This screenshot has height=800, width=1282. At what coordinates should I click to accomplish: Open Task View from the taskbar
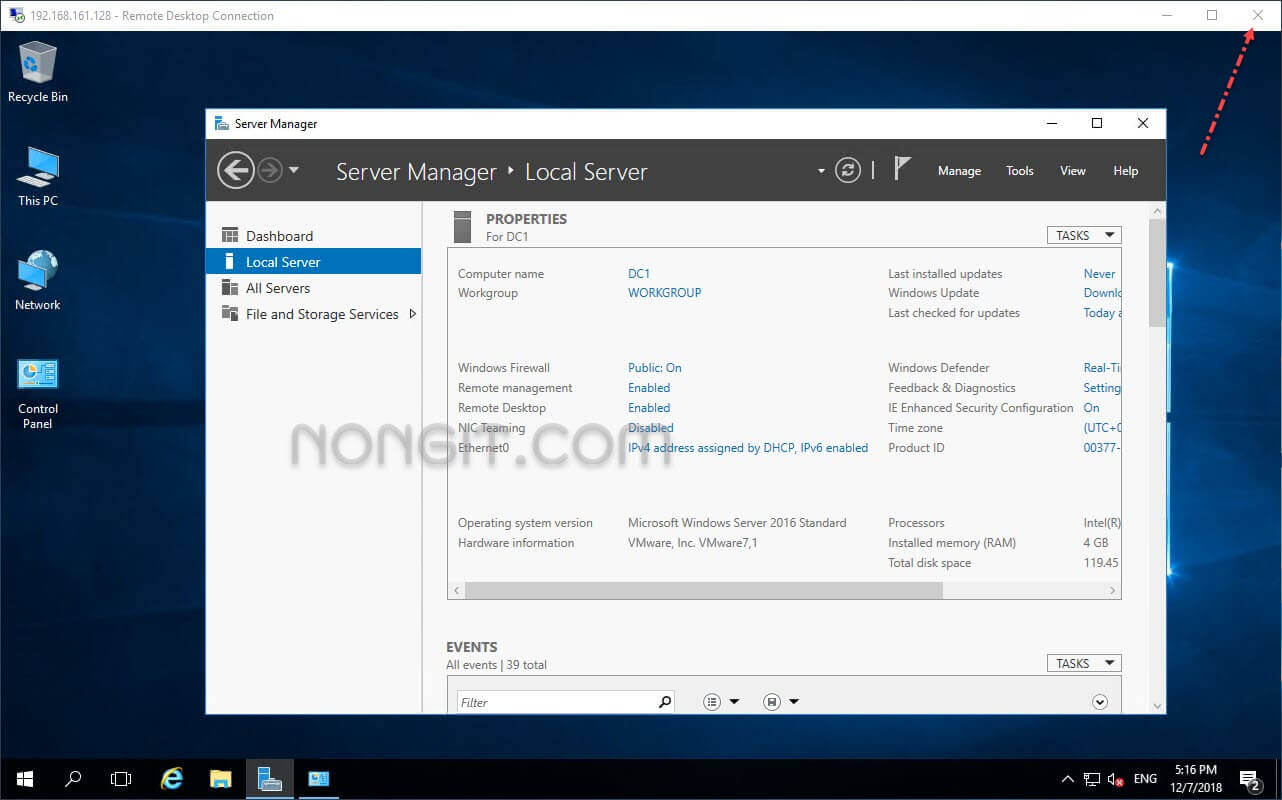[x=121, y=778]
